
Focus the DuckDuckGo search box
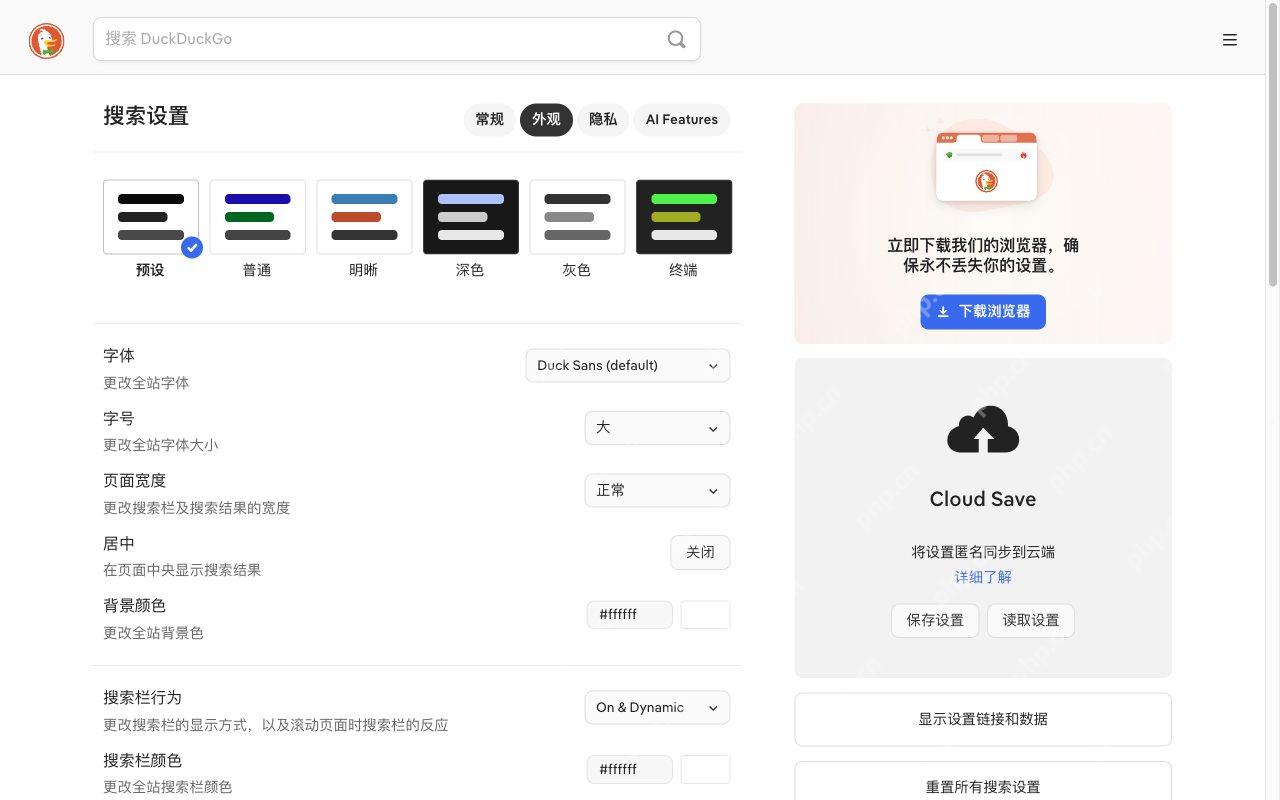(397, 39)
